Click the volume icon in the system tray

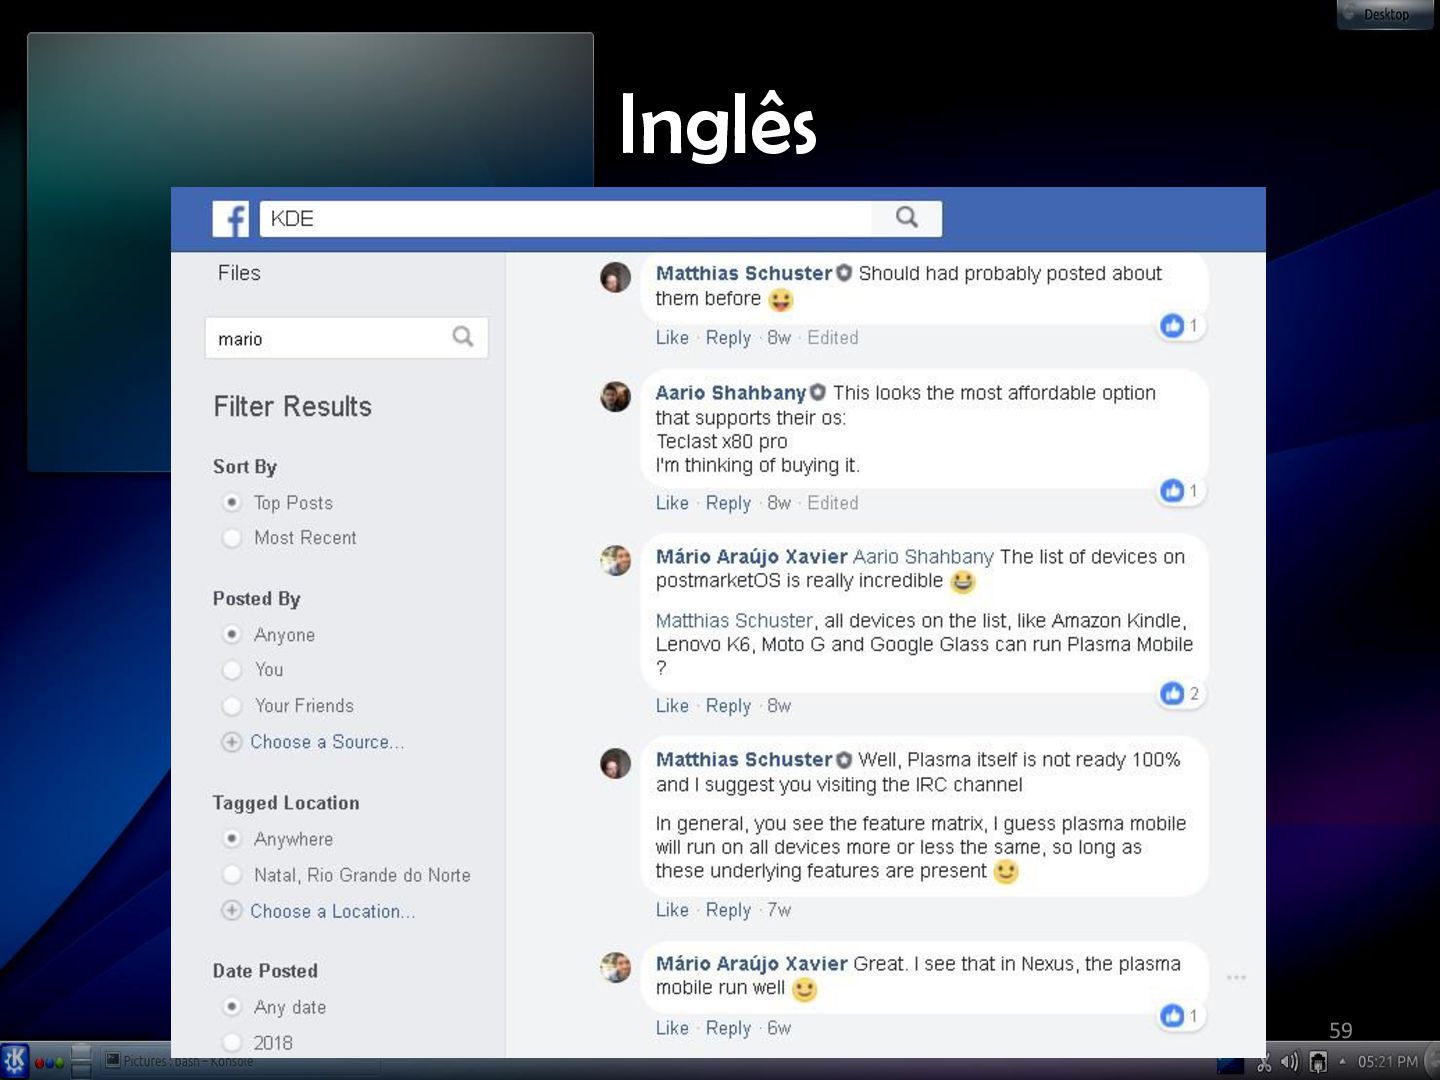click(x=1290, y=1061)
